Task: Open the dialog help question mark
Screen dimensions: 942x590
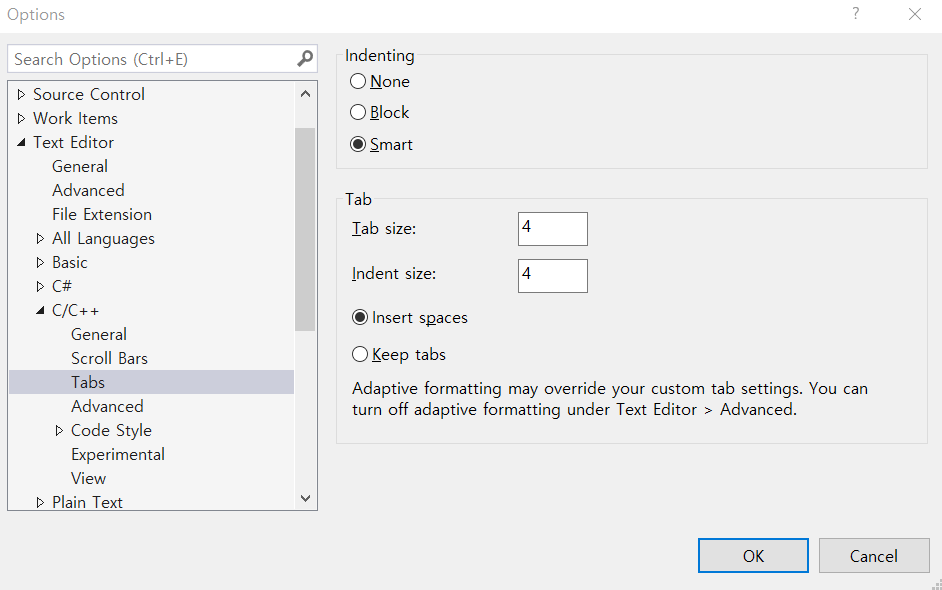Action: pos(855,13)
